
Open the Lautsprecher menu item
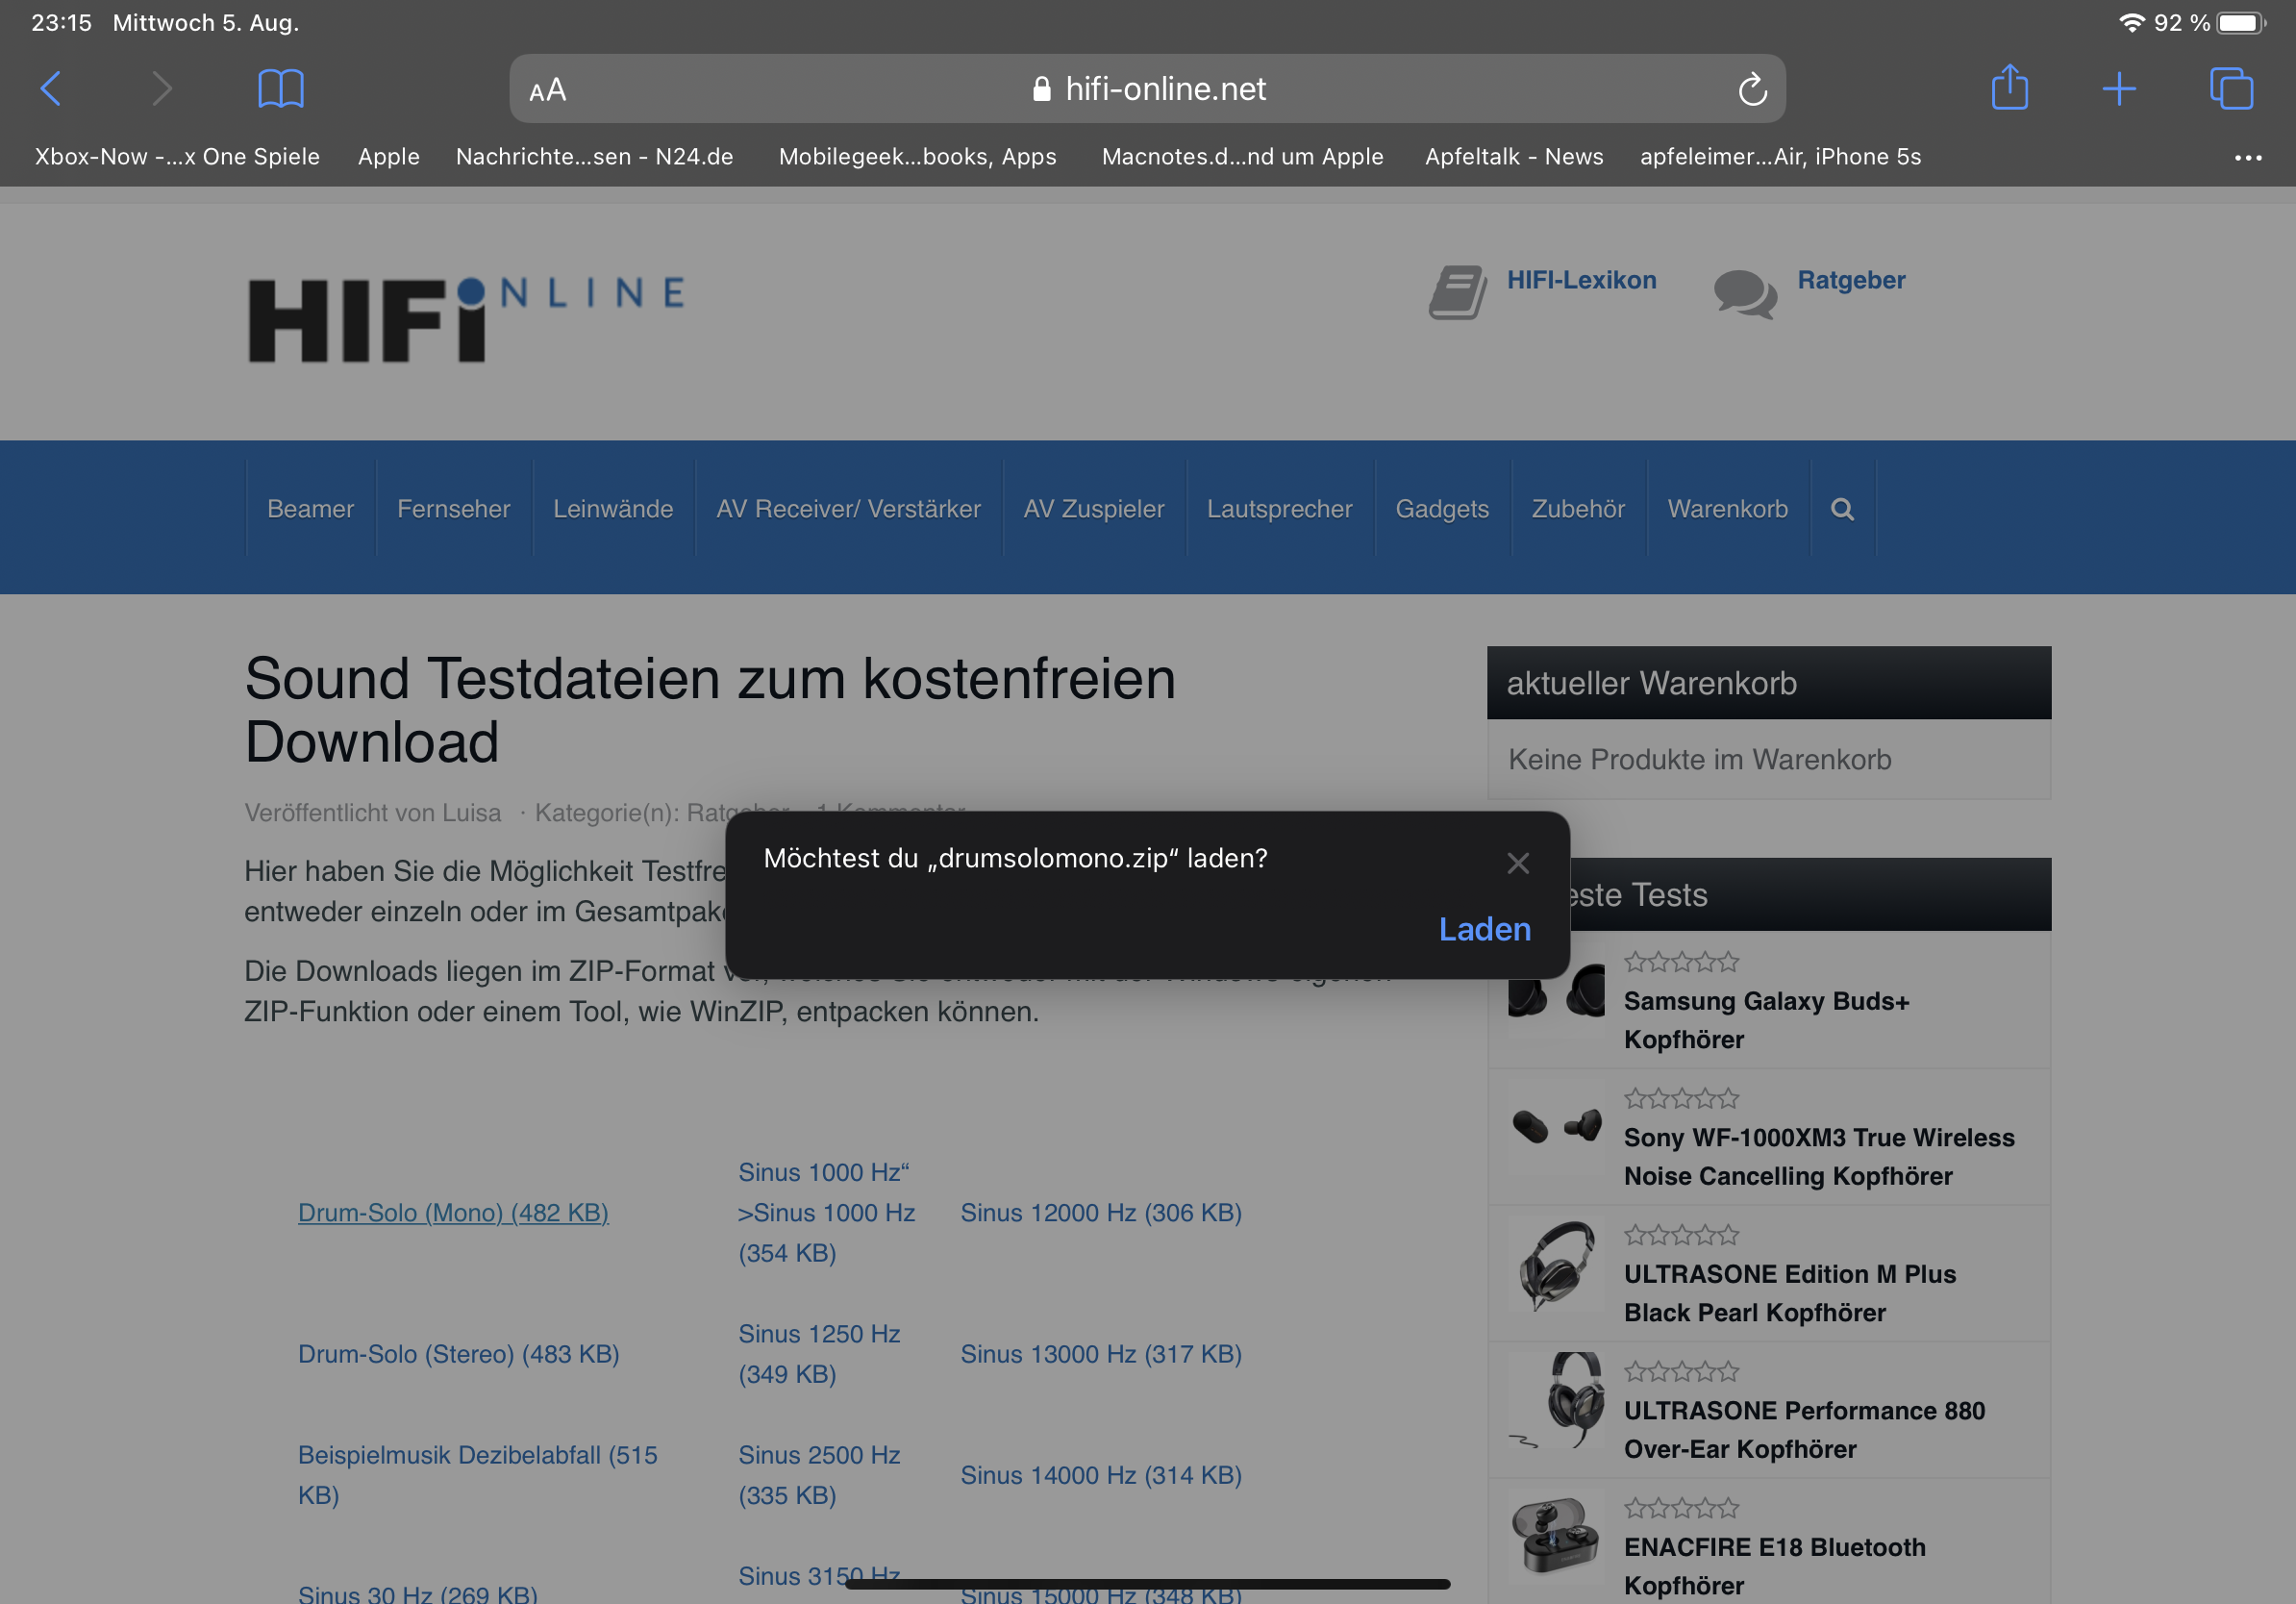pyautogui.click(x=1279, y=509)
